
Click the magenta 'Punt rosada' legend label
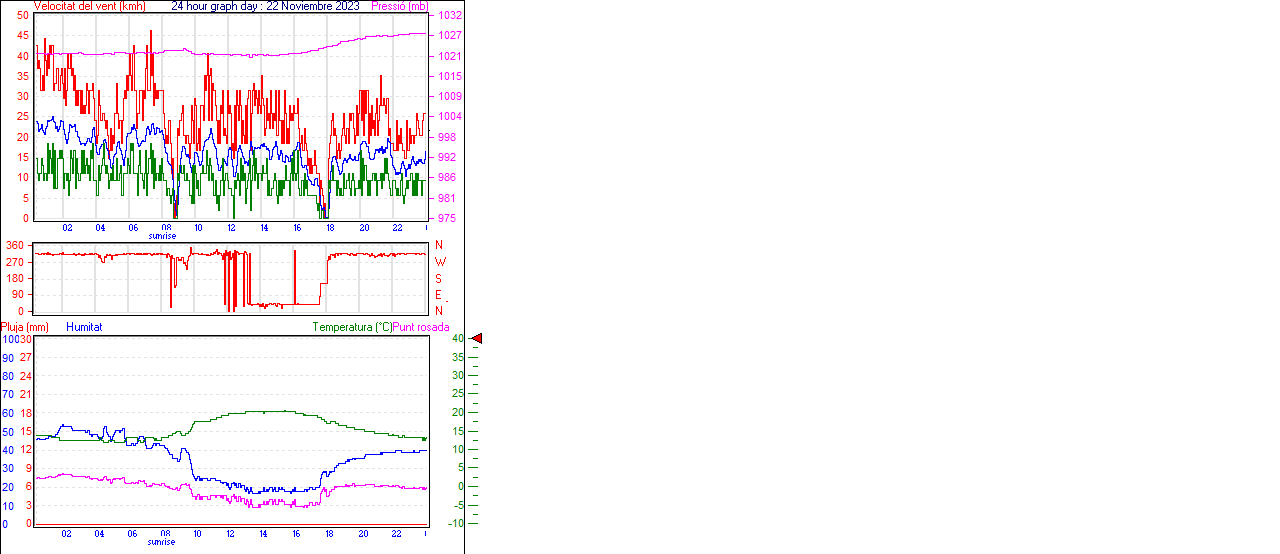[421, 327]
